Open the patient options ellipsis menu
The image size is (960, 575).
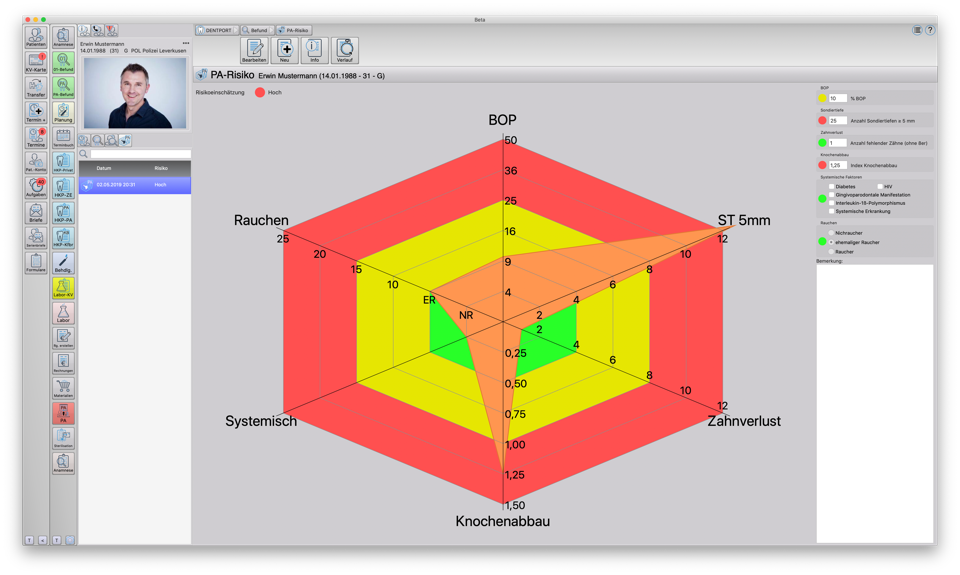(x=185, y=43)
